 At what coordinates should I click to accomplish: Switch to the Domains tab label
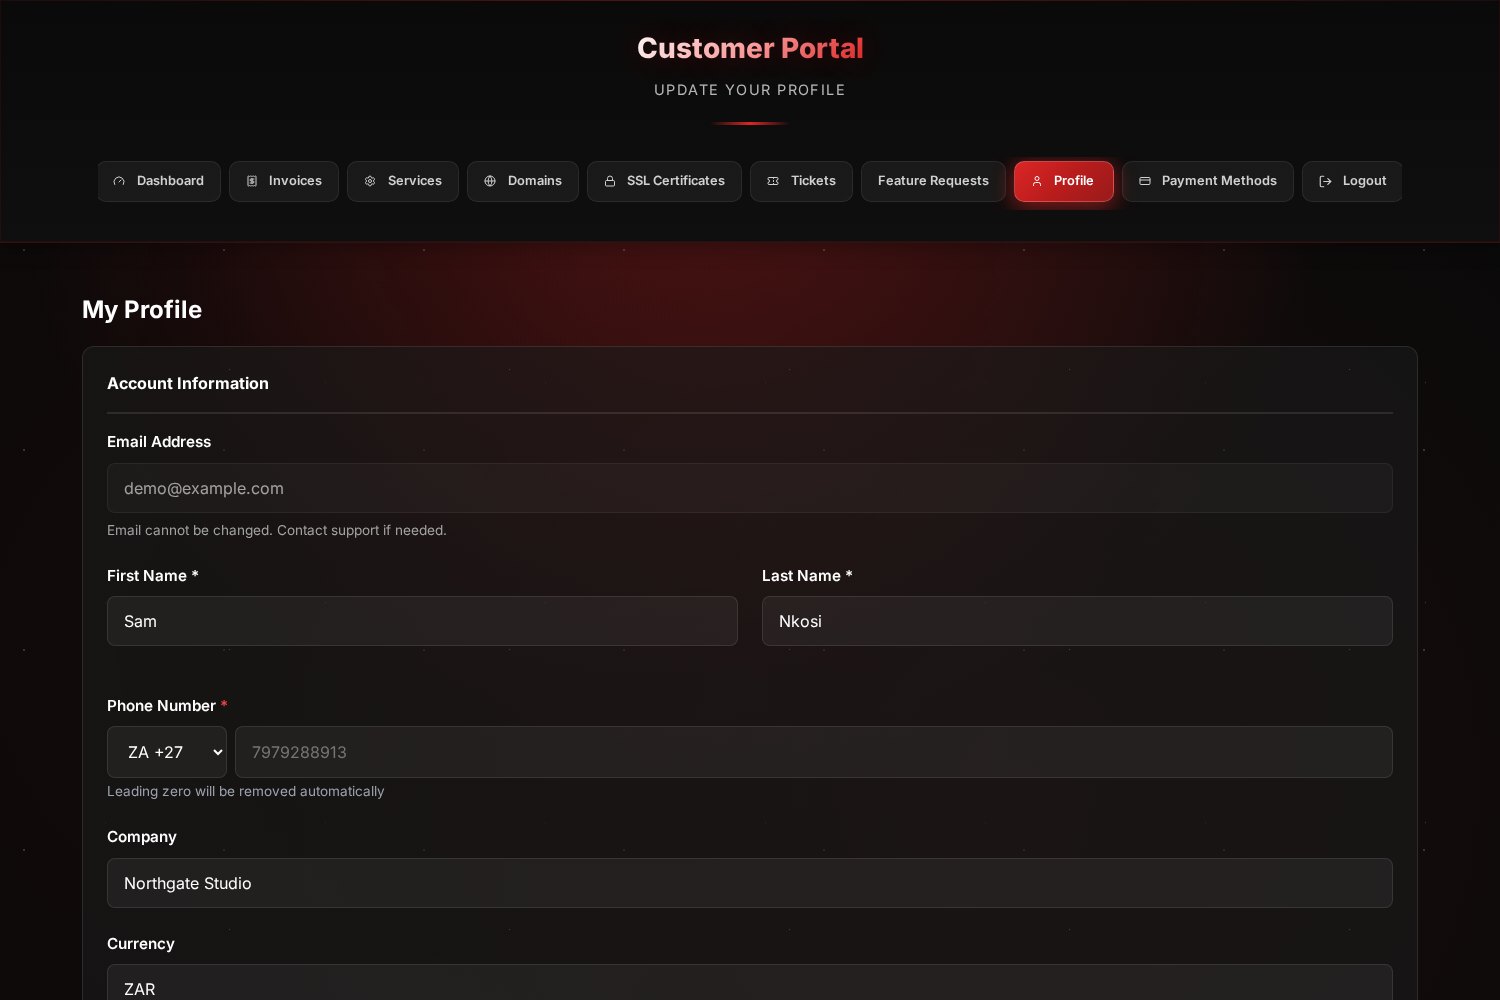pos(535,181)
